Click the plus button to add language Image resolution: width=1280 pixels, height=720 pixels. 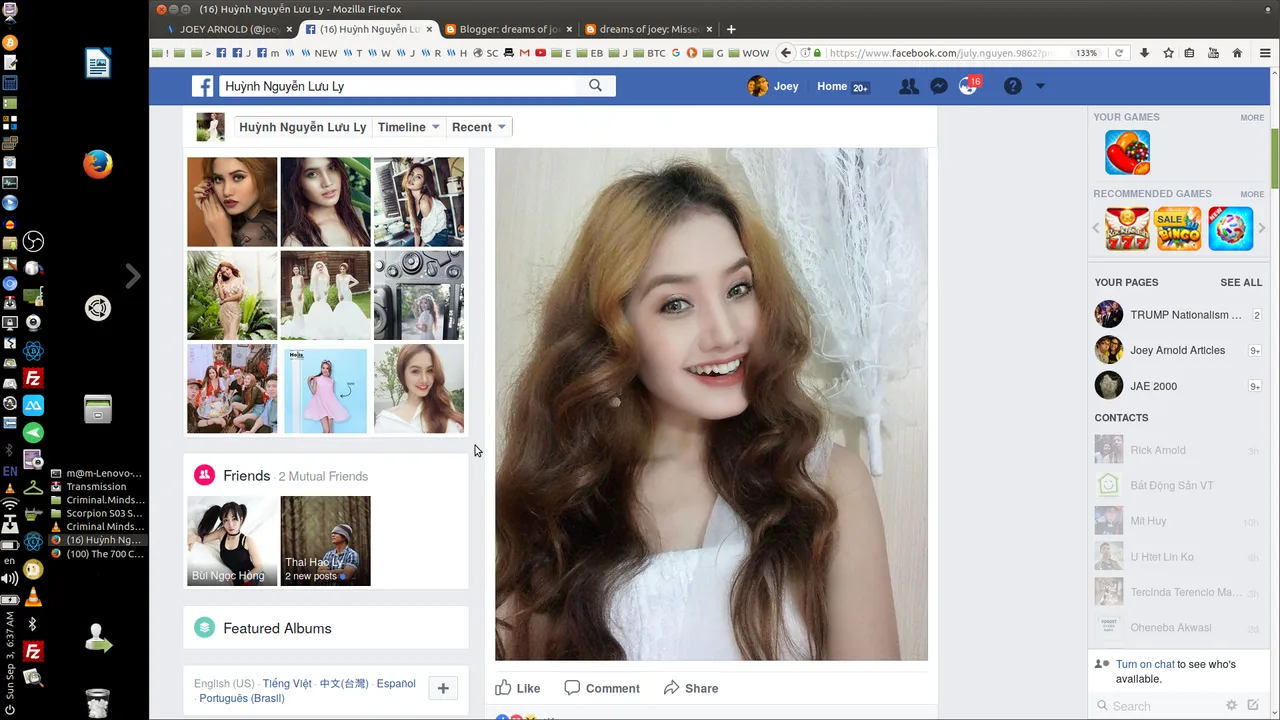pos(443,688)
